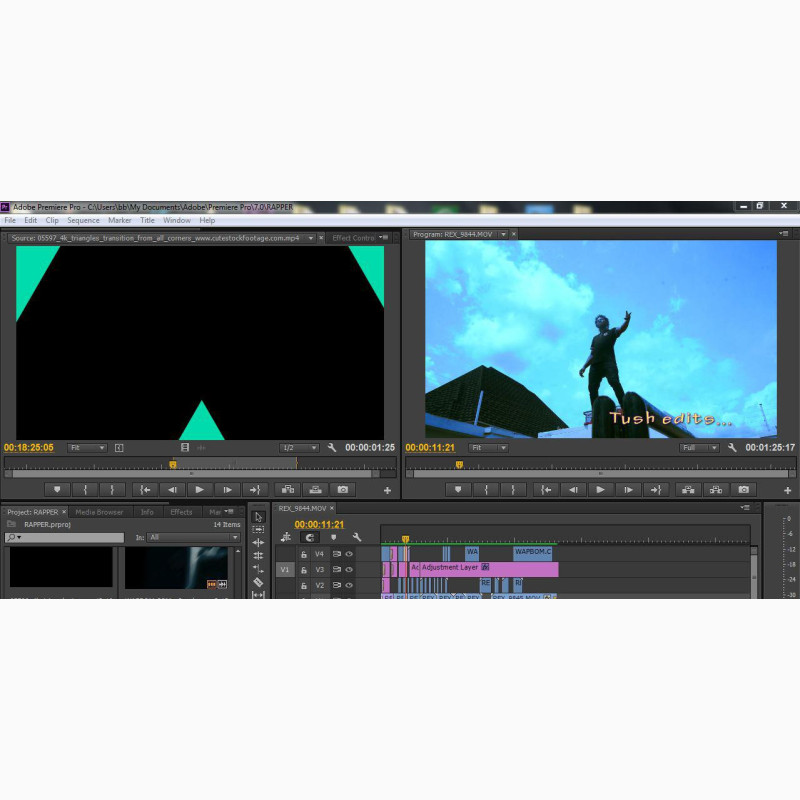Select the Selection tool arrow

258,517
